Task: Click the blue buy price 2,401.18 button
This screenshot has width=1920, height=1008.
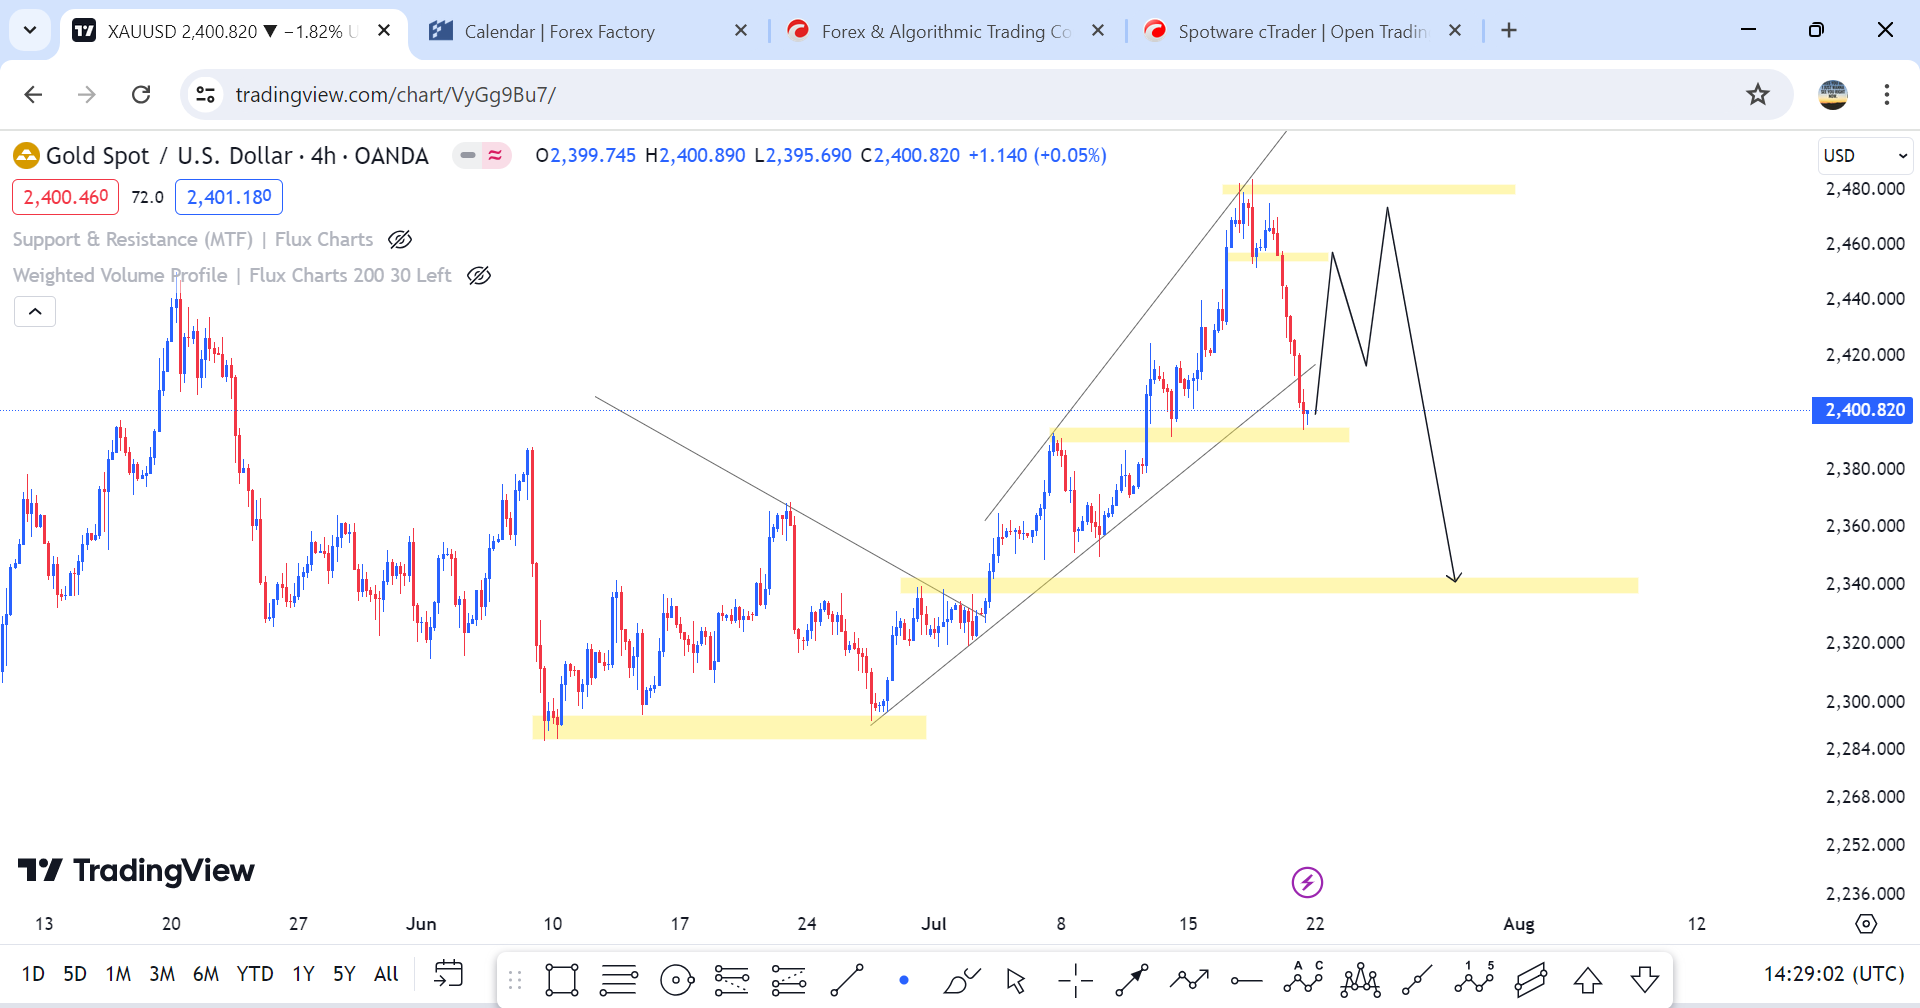Action: pos(229,197)
